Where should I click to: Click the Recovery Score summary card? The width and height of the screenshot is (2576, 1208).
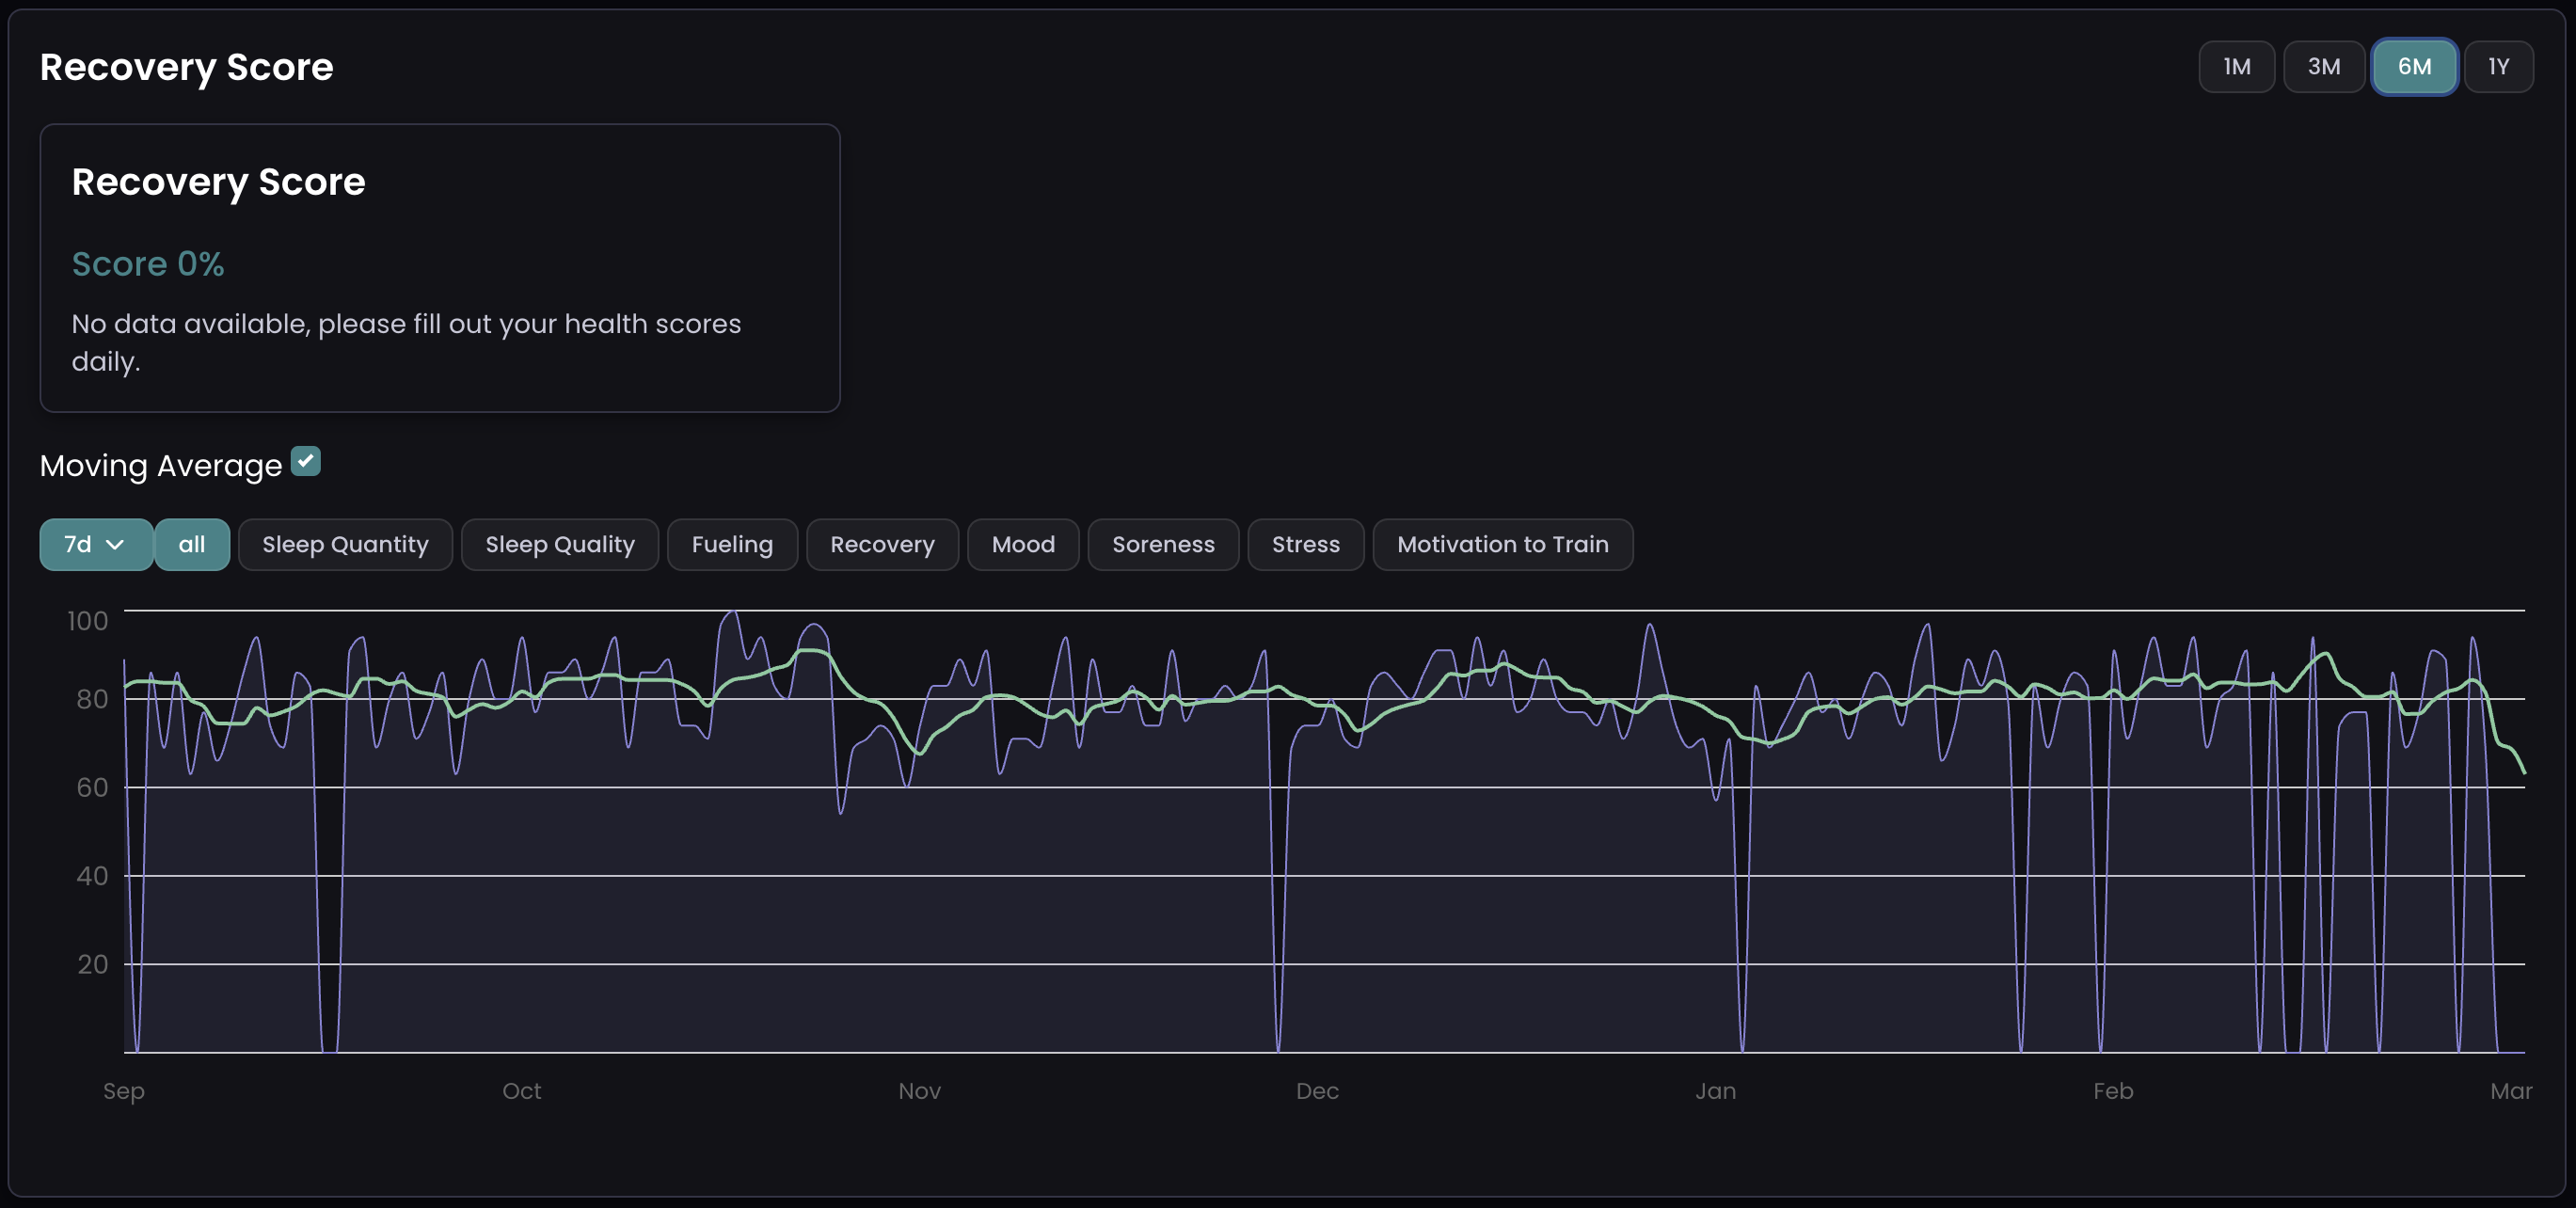click(440, 268)
